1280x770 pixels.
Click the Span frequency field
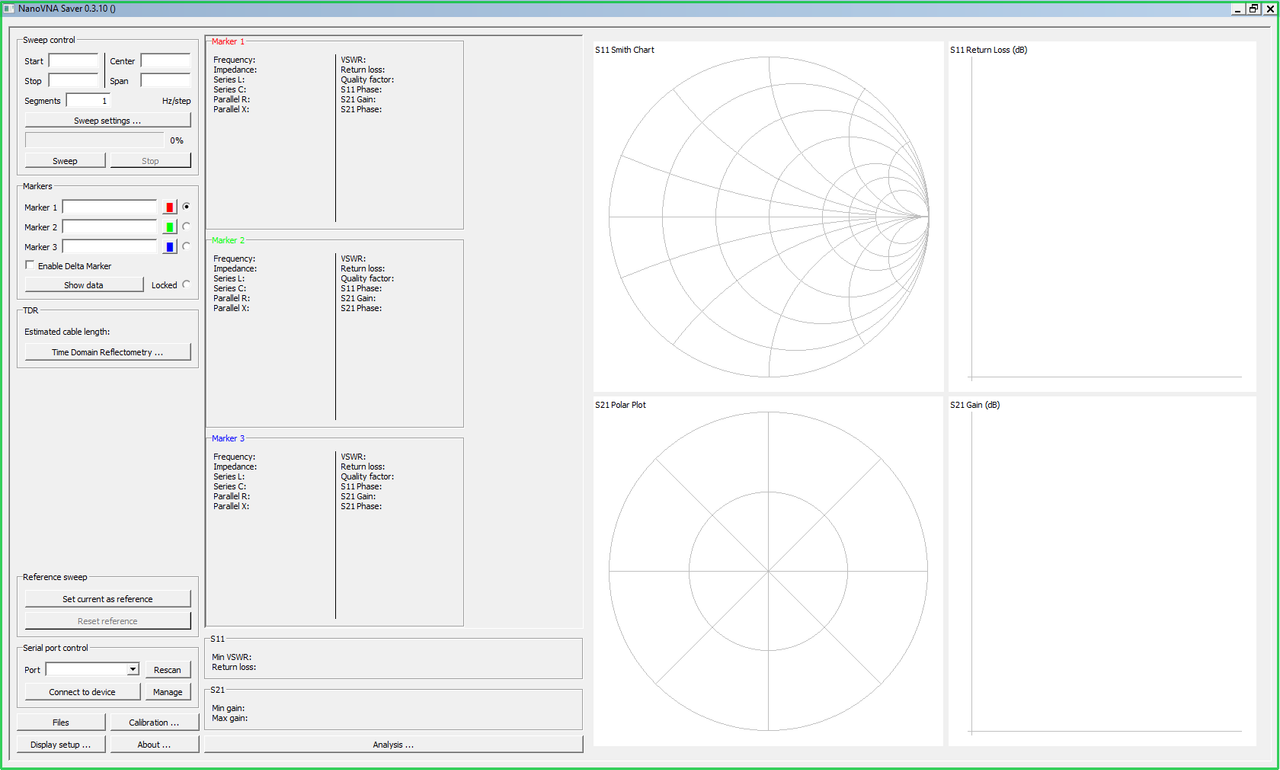coord(166,81)
